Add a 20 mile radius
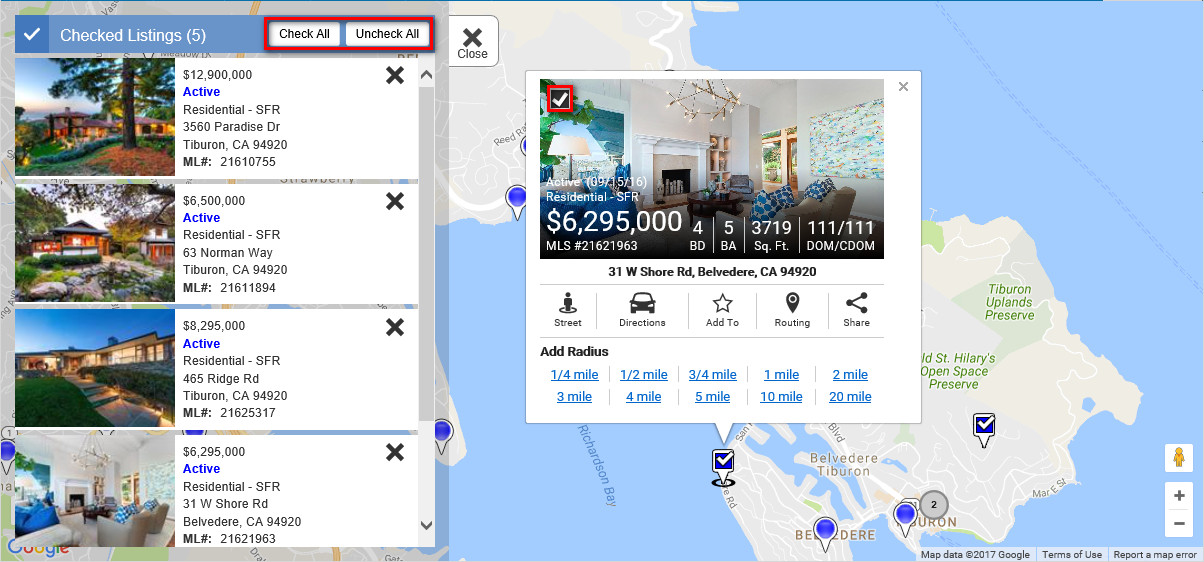Viewport: 1204px width, 562px height. point(850,397)
